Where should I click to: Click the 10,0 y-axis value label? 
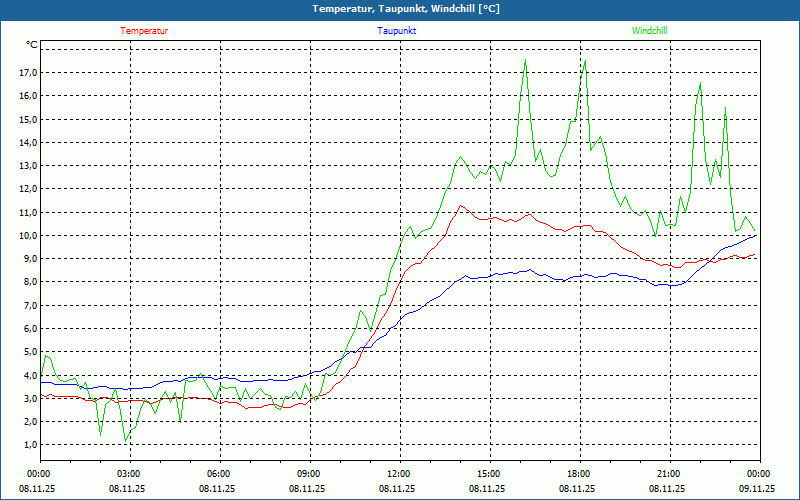(28, 236)
